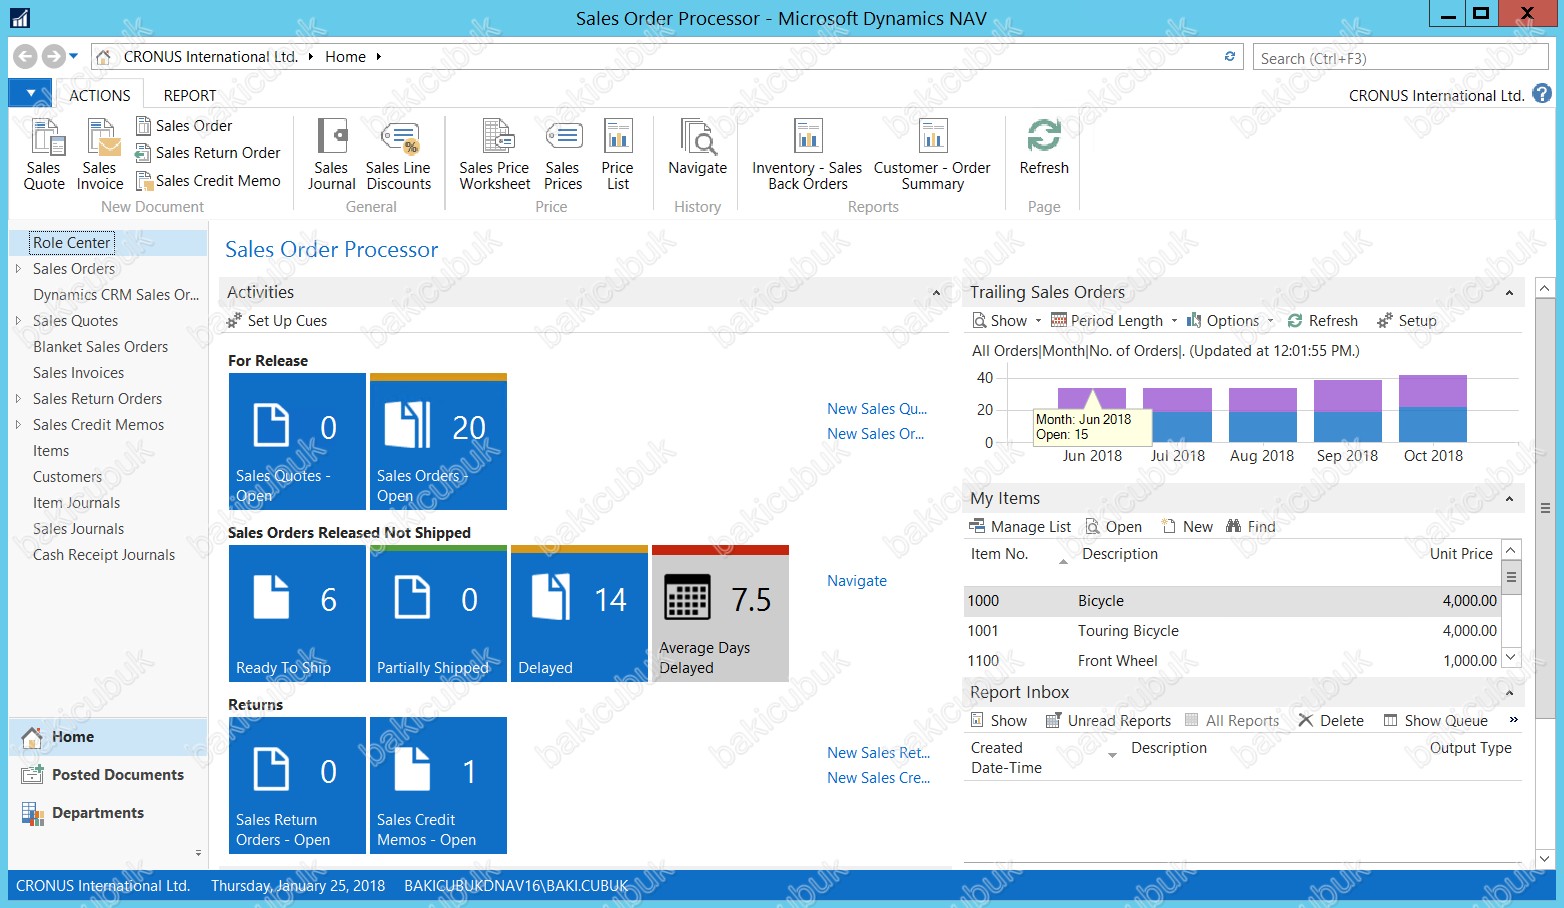This screenshot has width=1564, height=908.
Task: Open Sales Return Orders - Open tile
Action: click(297, 785)
